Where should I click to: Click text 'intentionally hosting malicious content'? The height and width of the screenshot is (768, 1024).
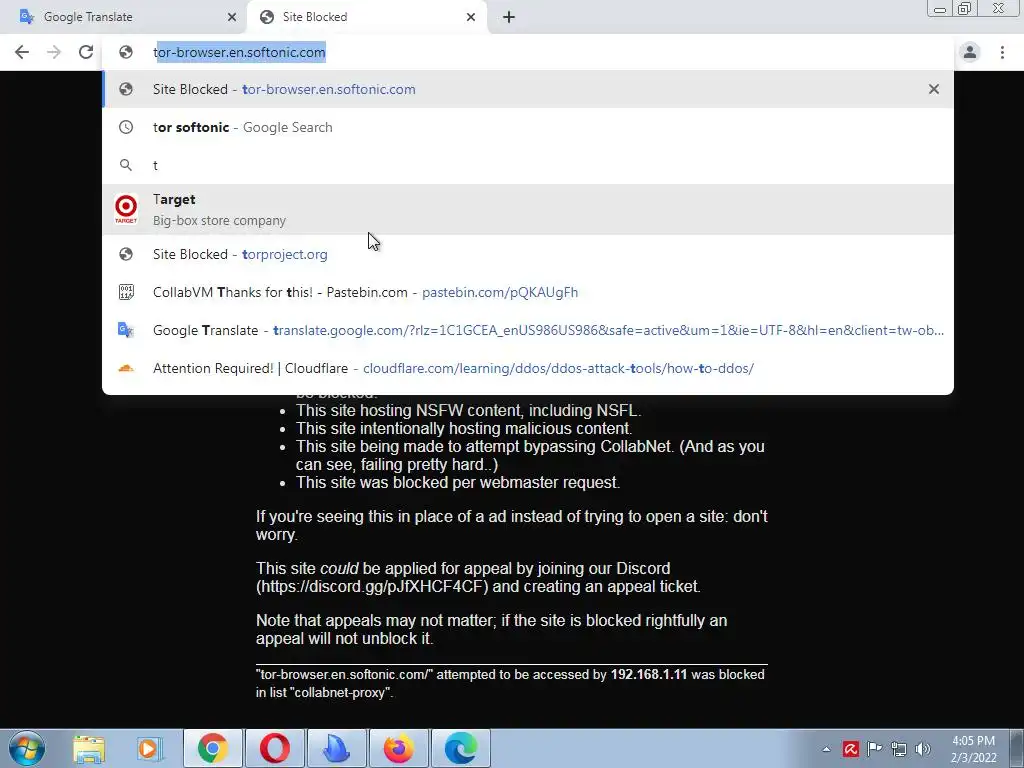coord(496,428)
